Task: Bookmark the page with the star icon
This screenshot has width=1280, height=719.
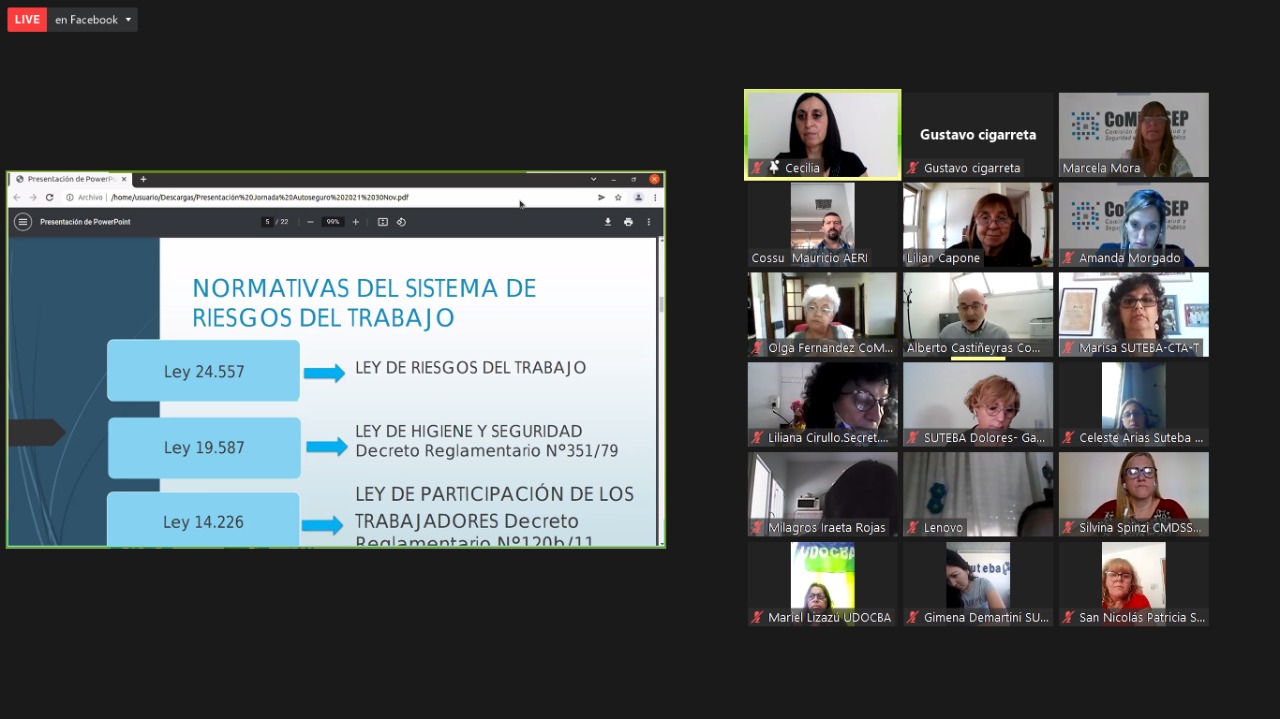Action: 618,198
